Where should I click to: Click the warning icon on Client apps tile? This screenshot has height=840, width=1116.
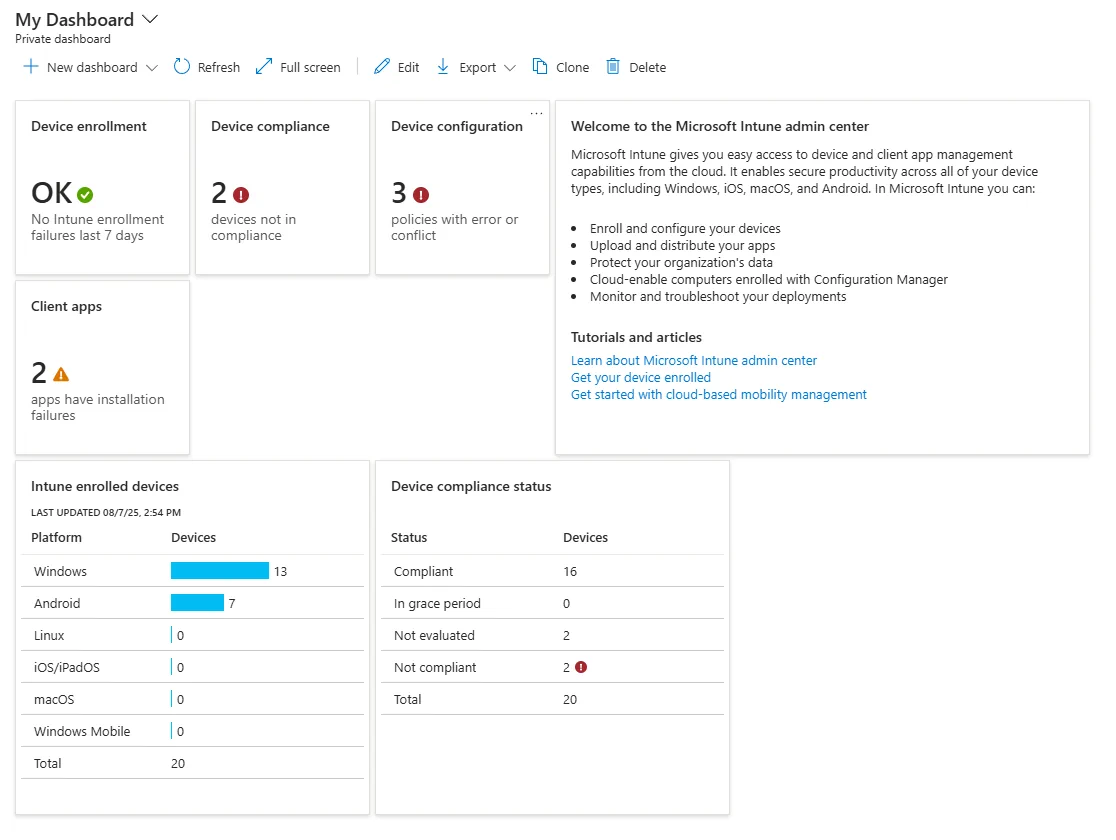coord(60,376)
